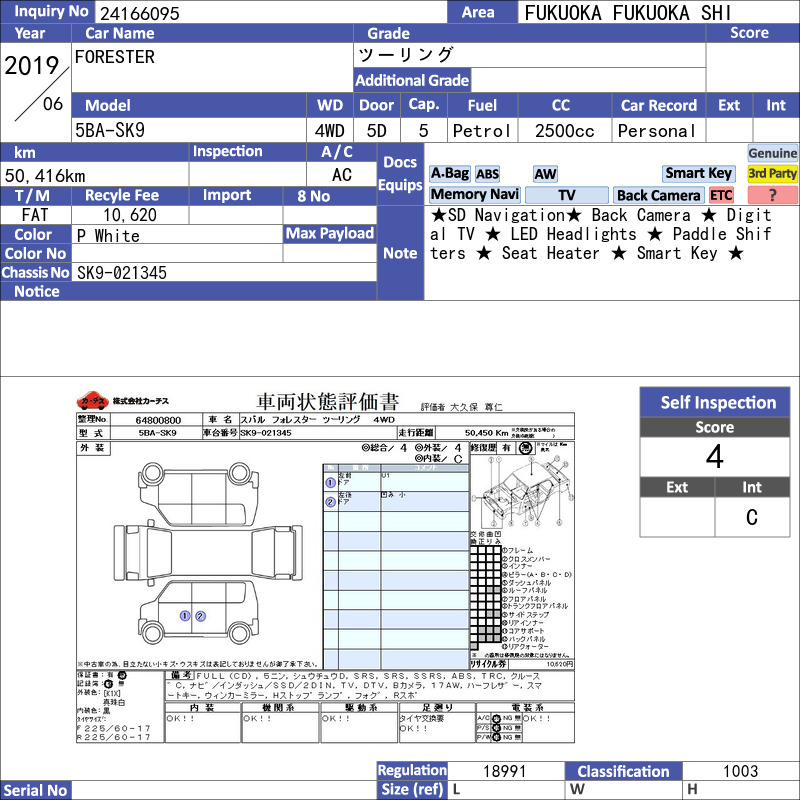Click the Self Inspection header
Viewport: 800px width, 800px height.
pos(715,403)
